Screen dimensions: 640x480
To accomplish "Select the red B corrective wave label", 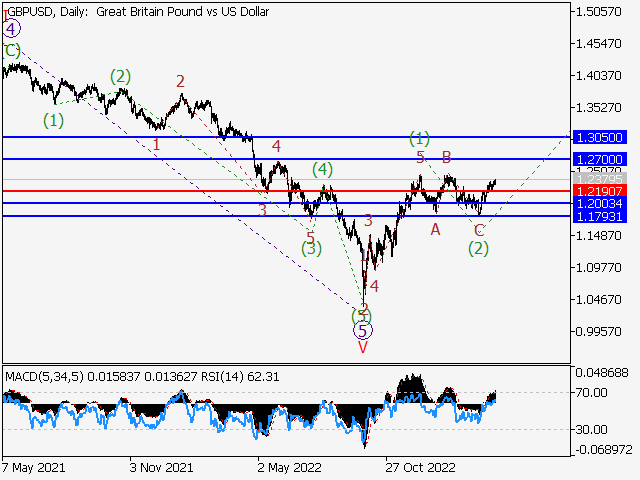I will (447, 157).
